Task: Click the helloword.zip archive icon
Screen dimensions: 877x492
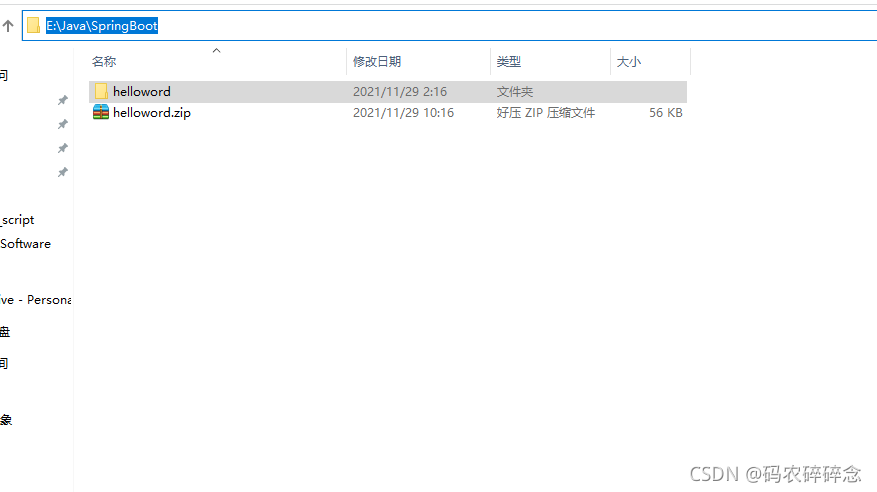Action: tap(101, 112)
